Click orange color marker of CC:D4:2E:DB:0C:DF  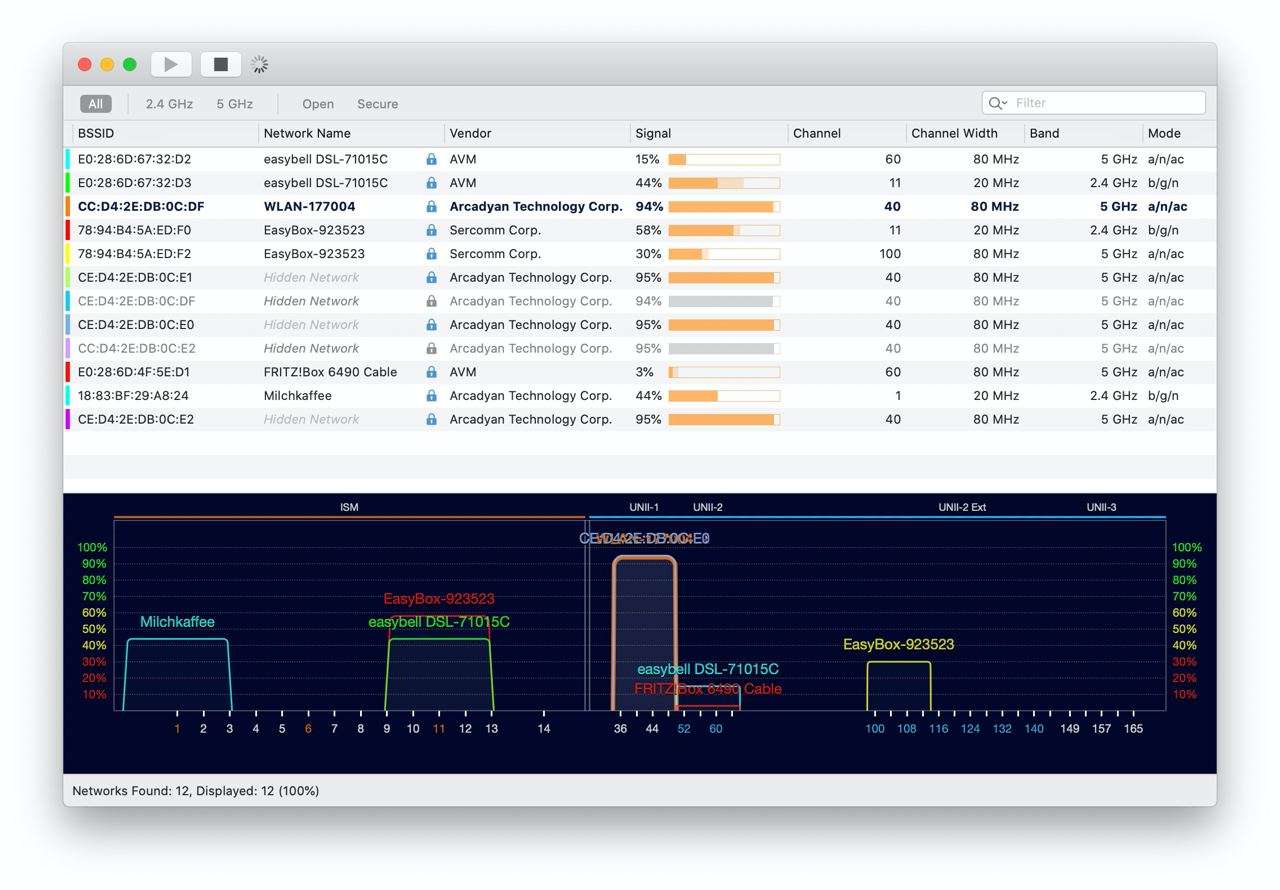pos(67,207)
